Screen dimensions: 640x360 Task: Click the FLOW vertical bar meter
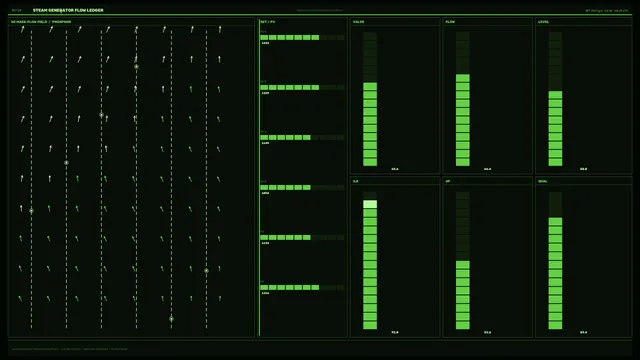(x=462, y=99)
